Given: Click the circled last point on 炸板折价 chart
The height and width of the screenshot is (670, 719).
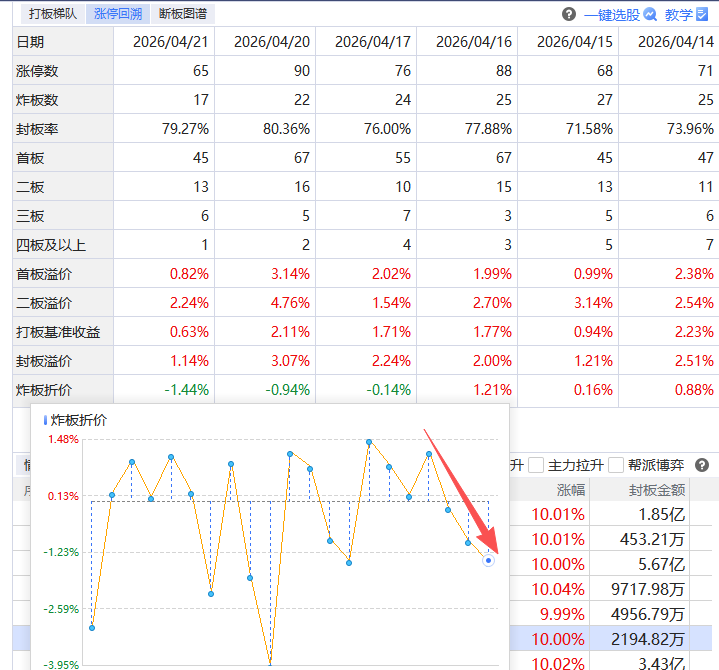Looking at the screenshot, I should [x=488, y=560].
